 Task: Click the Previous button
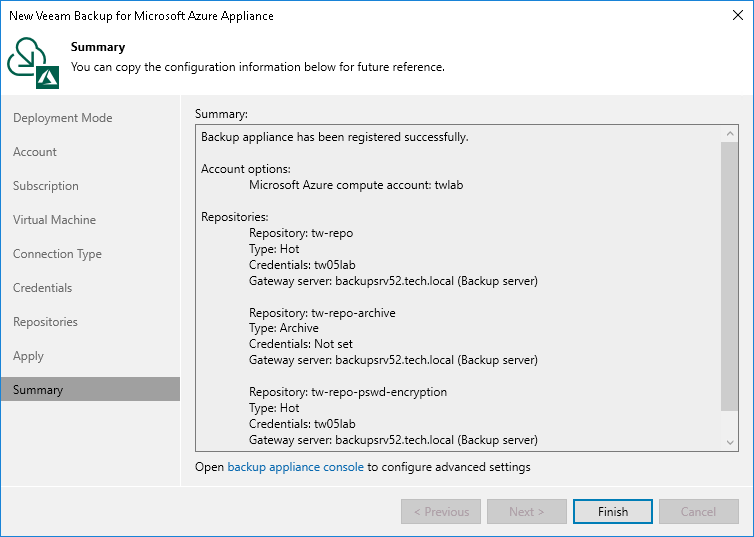pyautogui.click(x=440, y=512)
